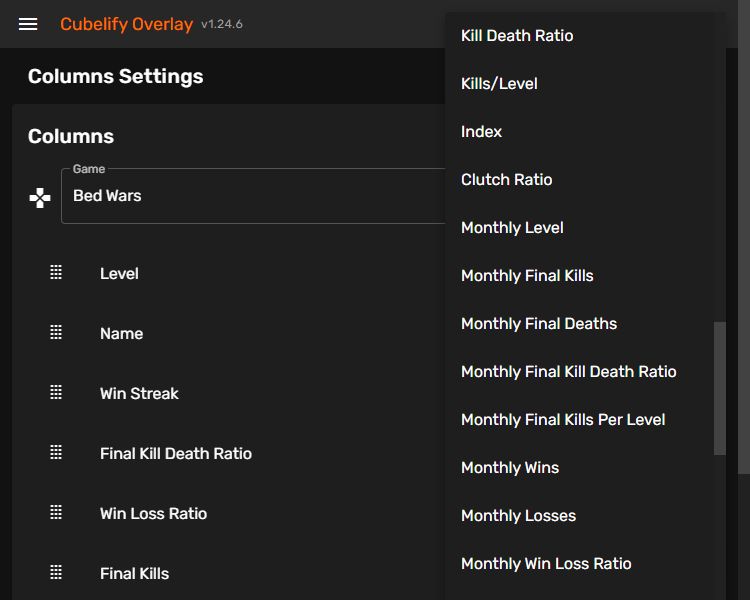The image size is (750, 600).
Task: Pick Clutch Ratio from the dropdown list
Action: pyautogui.click(x=507, y=180)
